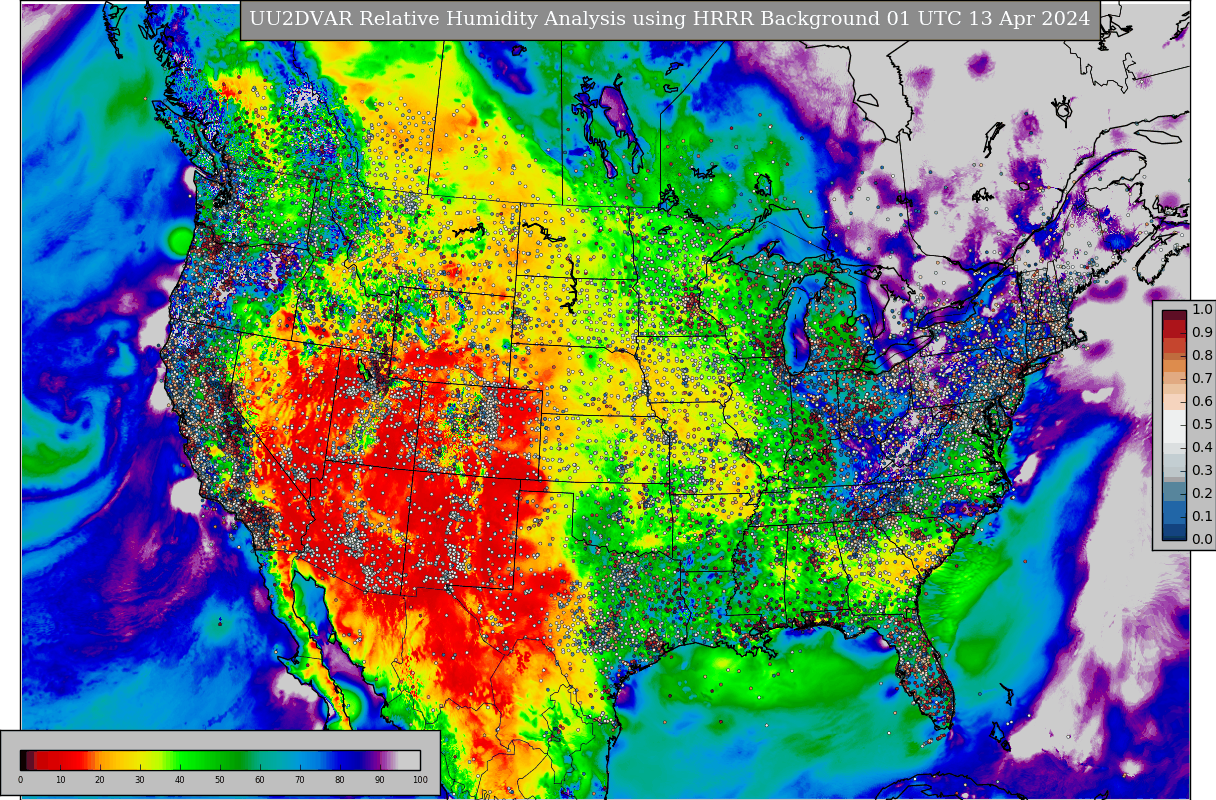The height and width of the screenshot is (800, 1216).
Task: Pick the darkest blue swatch at legend bottom
Action: 1174,531
